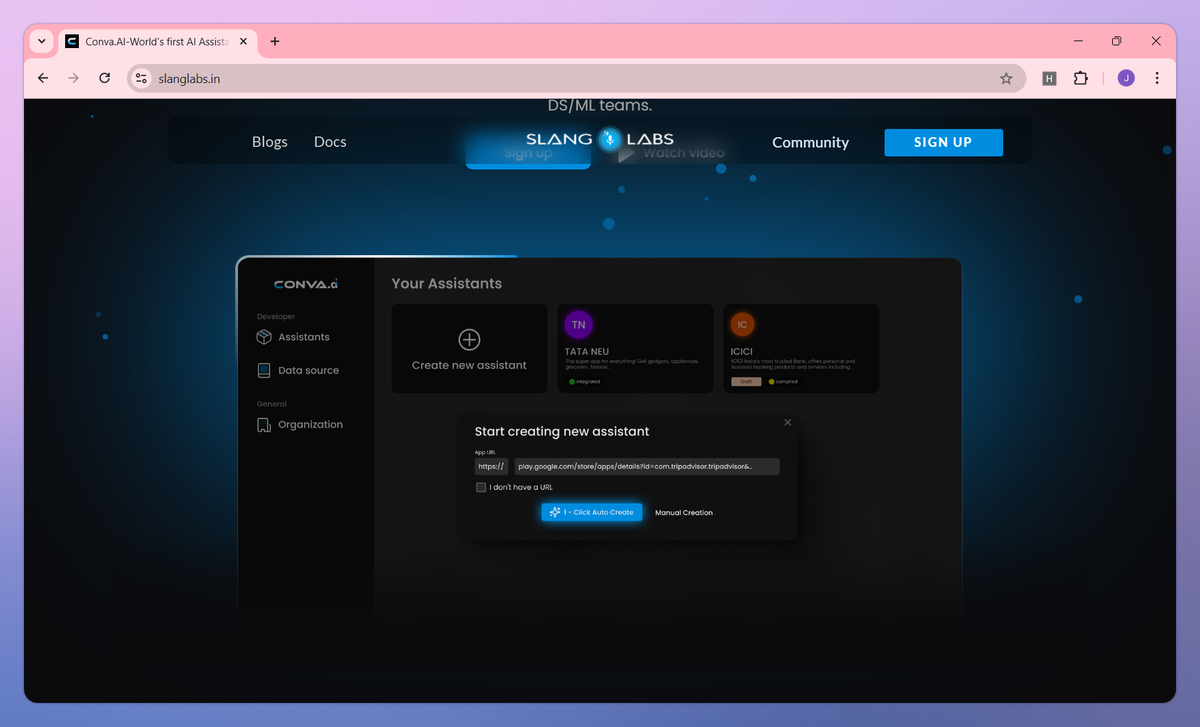Click the H extension icon
The width and height of the screenshot is (1200, 727).
(x=1049, y=78)
